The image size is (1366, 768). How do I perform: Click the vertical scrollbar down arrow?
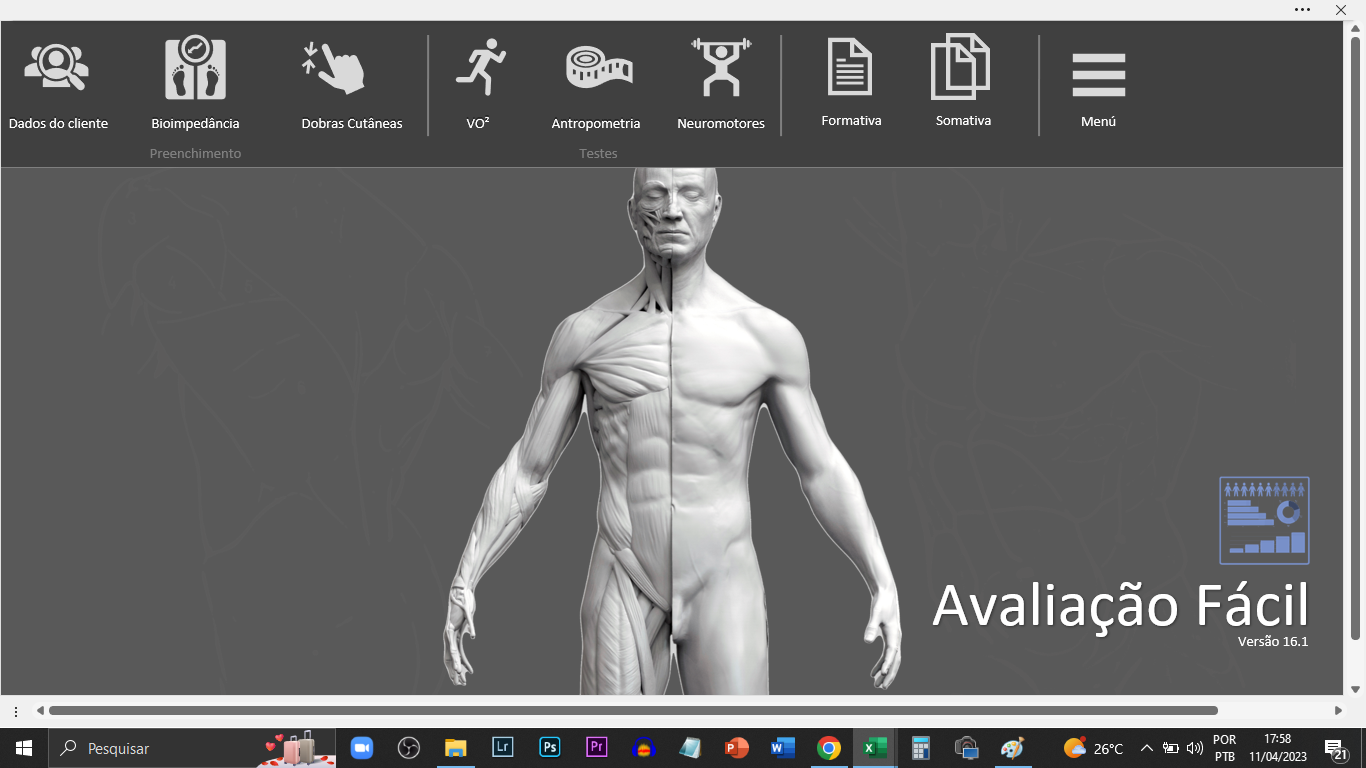1356,689
